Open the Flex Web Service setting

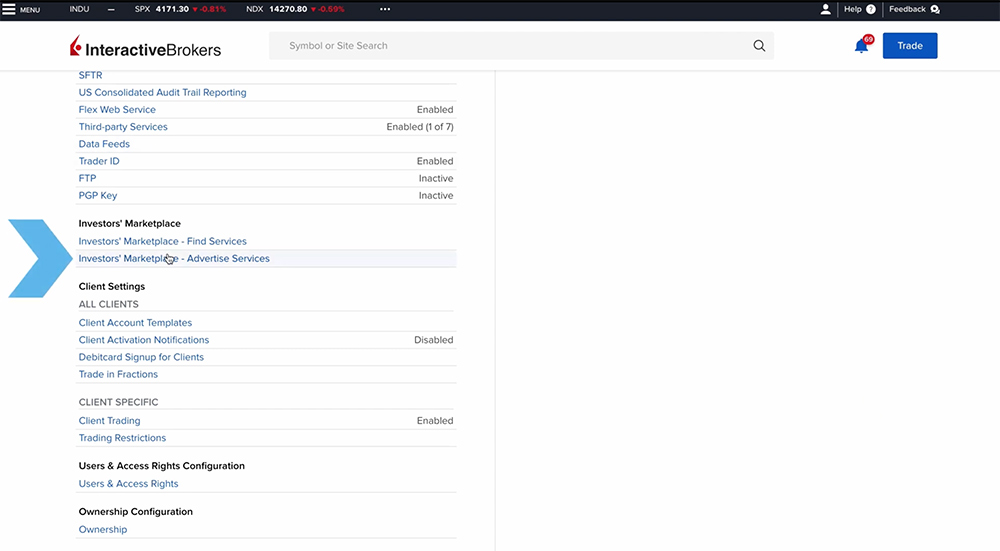tap(117, 110)
